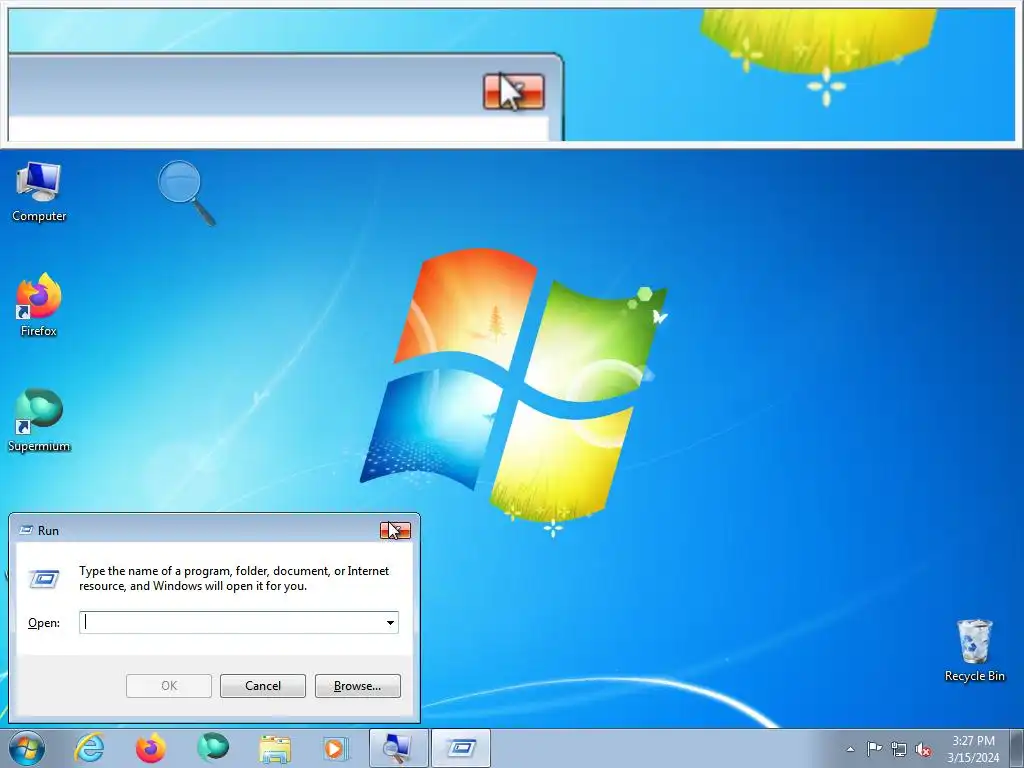
Task: Launch Internet Explorer from taskbar
Action: (89, 748)
